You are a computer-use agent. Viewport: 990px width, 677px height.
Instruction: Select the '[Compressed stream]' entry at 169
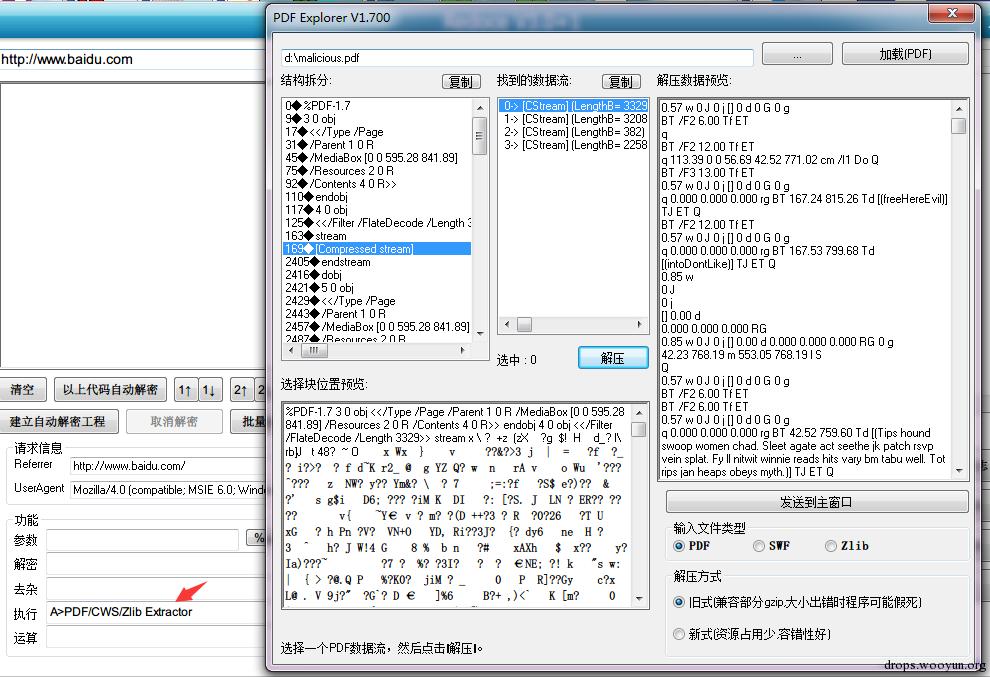[364, 249]
